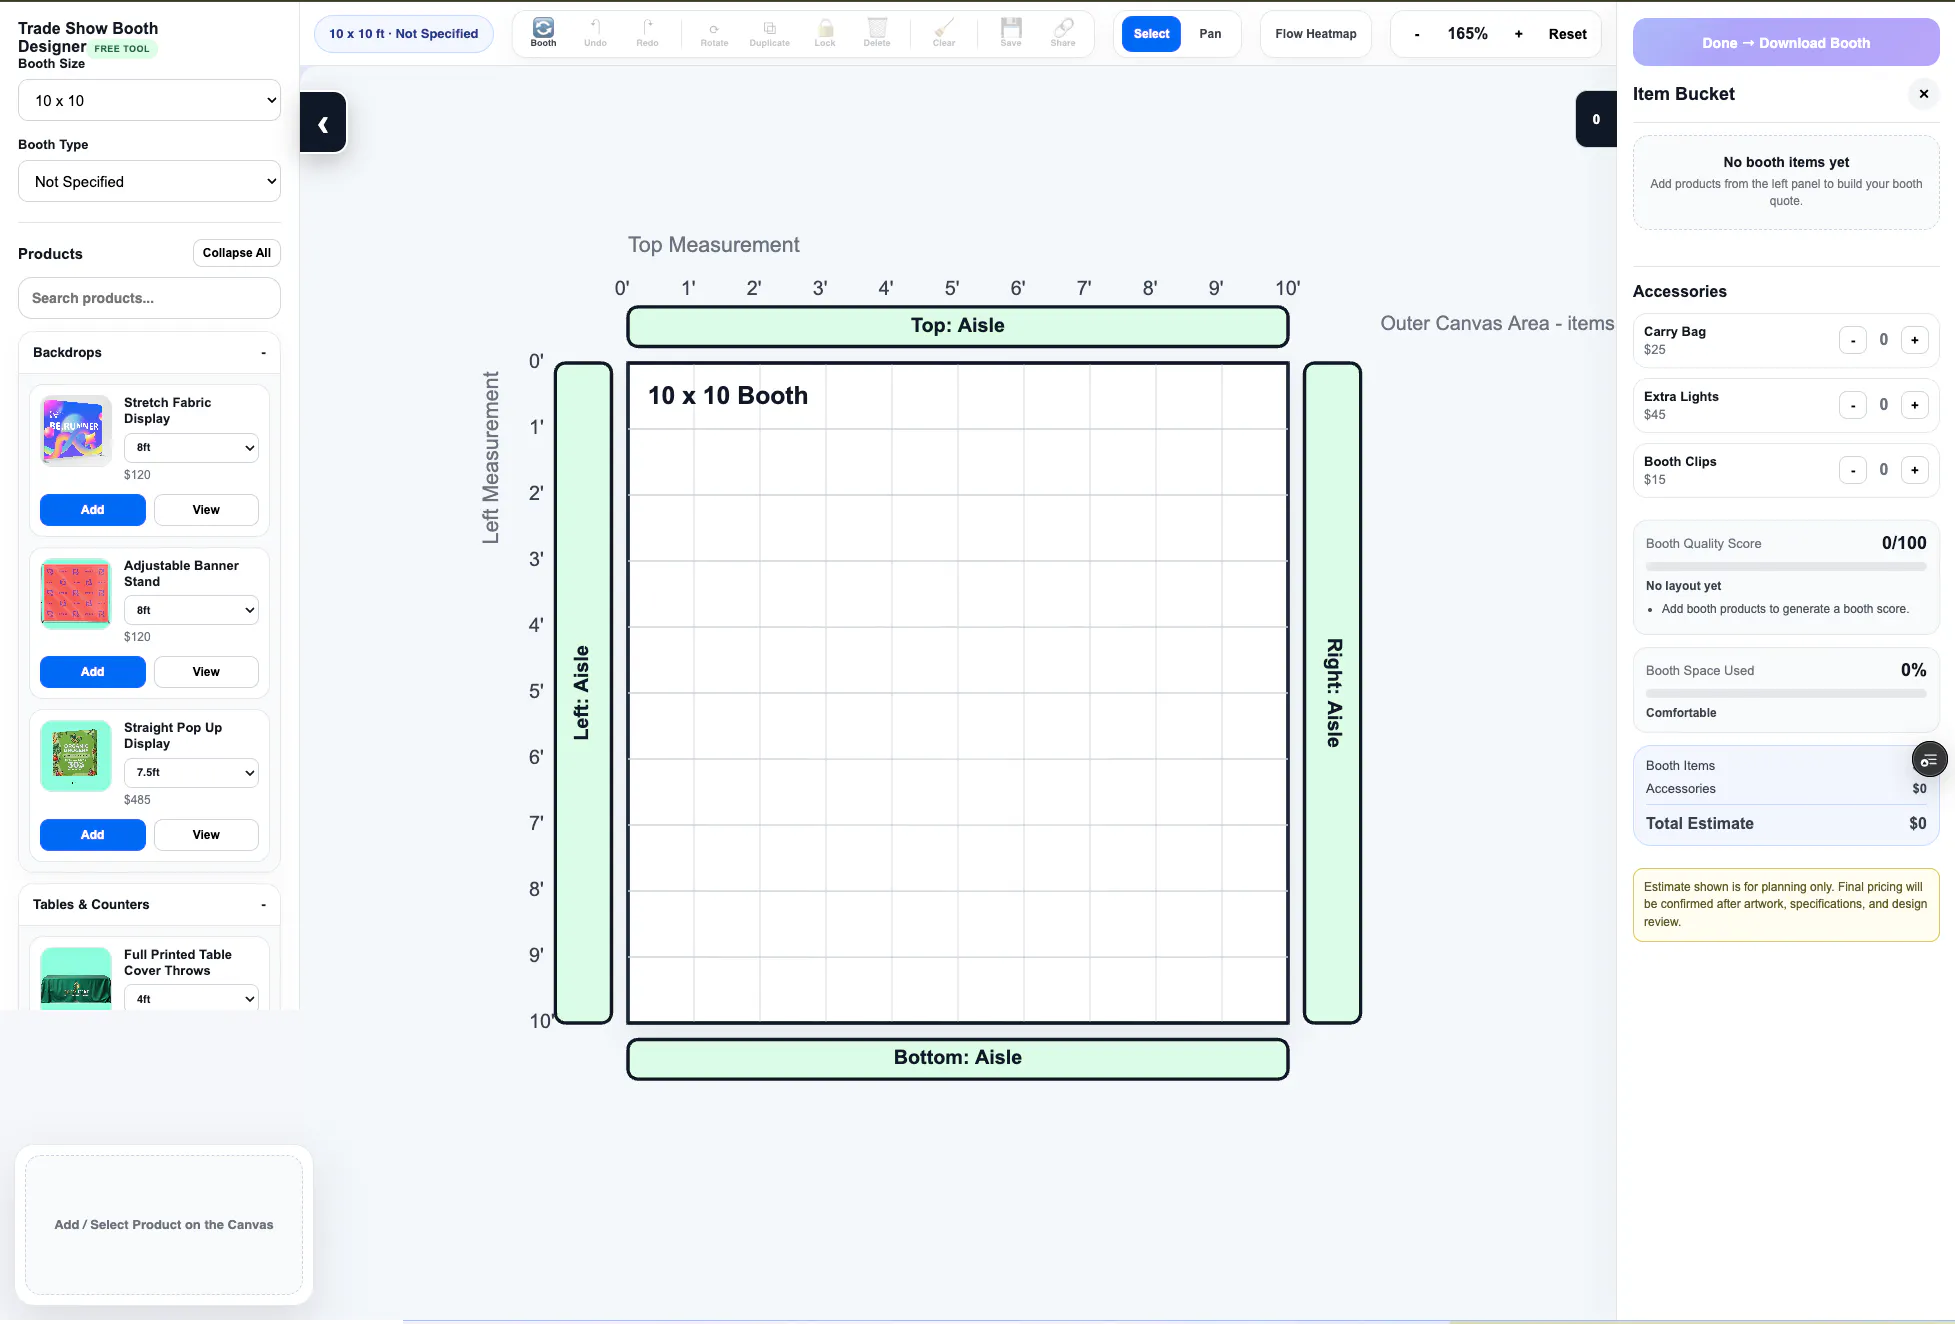1955x1324 pixels.
Task: Click the Clear canvas broom icon
Action: tap(944, 33)
